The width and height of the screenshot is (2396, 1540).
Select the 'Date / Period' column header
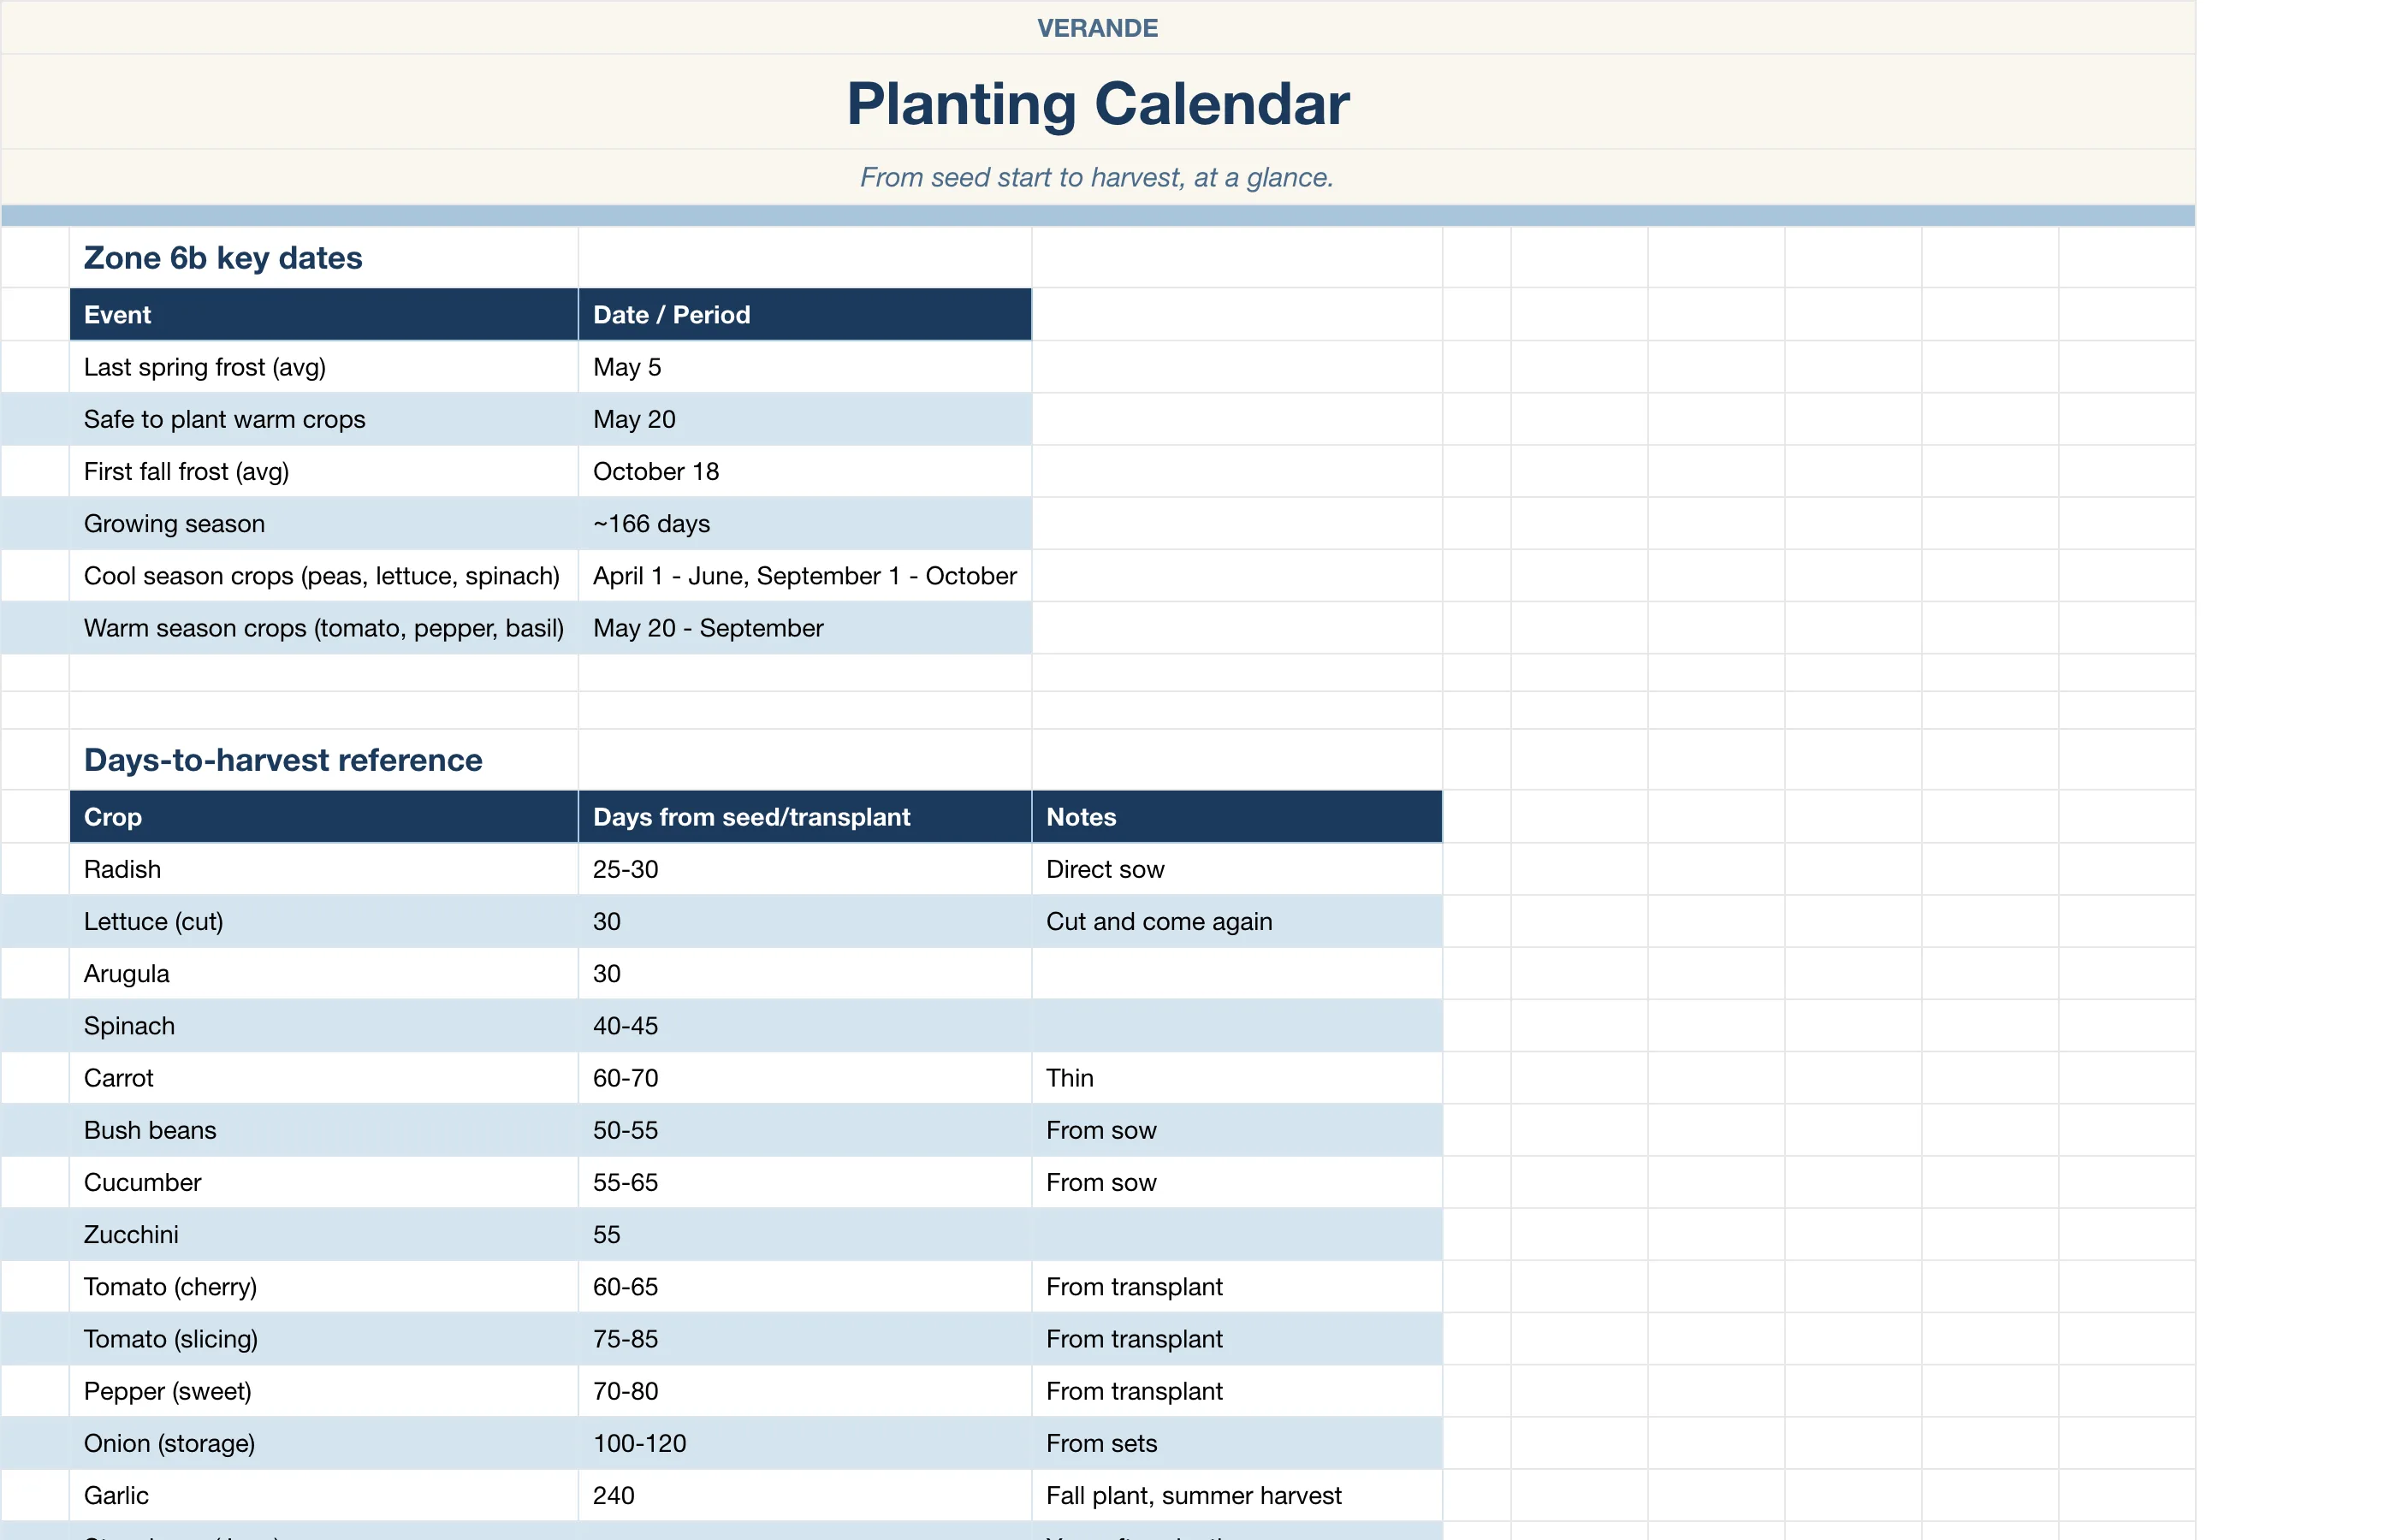tap(804, 315)
